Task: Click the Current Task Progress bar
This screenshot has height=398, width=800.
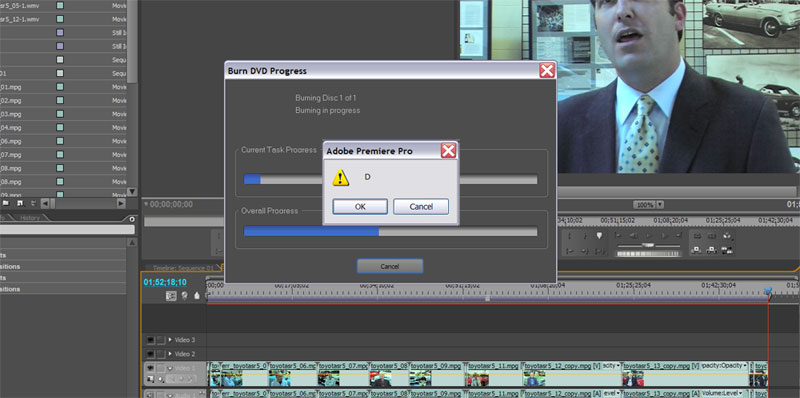Action: coord(390,179)
